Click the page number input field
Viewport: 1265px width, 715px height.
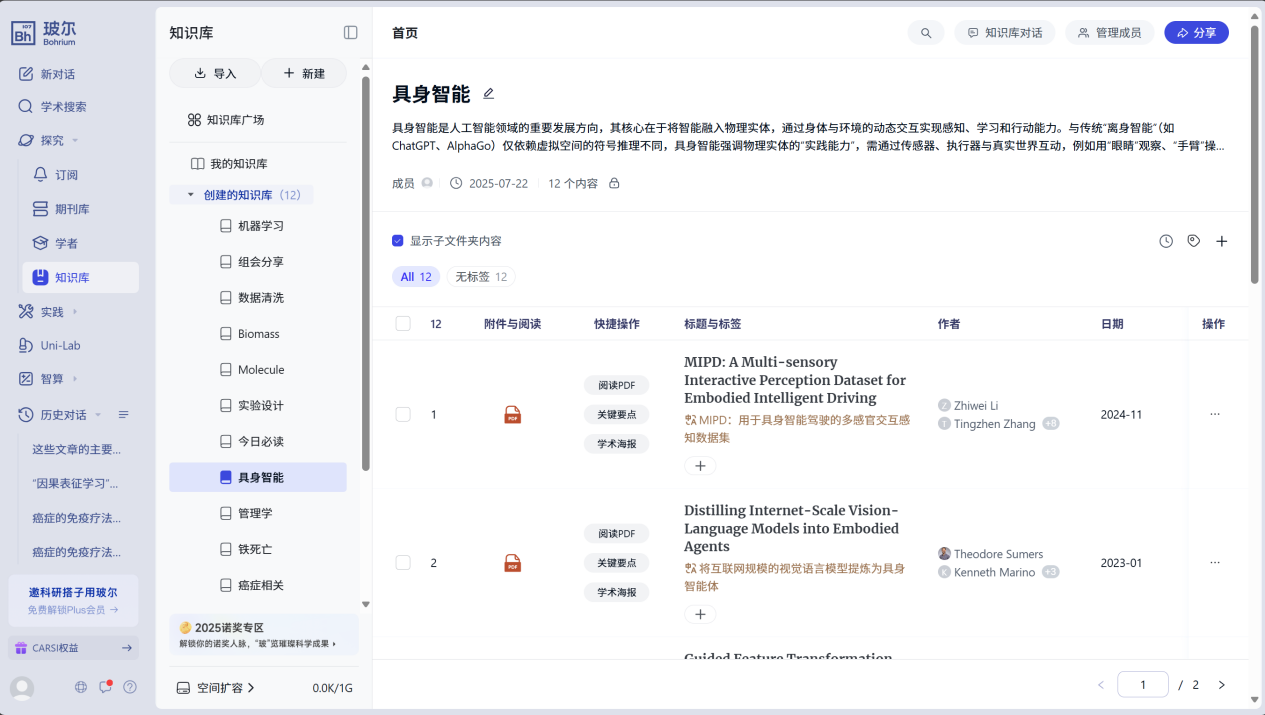coord(1142,685)
